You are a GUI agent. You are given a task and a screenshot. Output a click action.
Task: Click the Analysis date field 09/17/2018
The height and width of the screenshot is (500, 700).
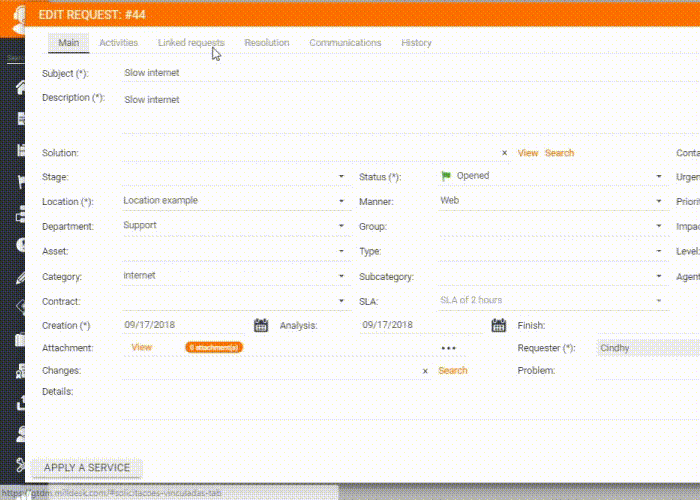point(421,325)
